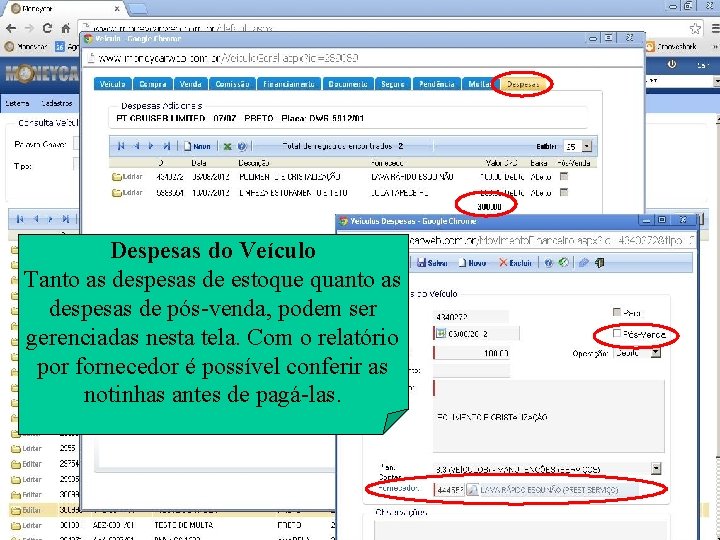Screen dimensions: 720x540
Task: Check Pós-Venda box in Veículos Despesas form
Action: tap(617, 334)
